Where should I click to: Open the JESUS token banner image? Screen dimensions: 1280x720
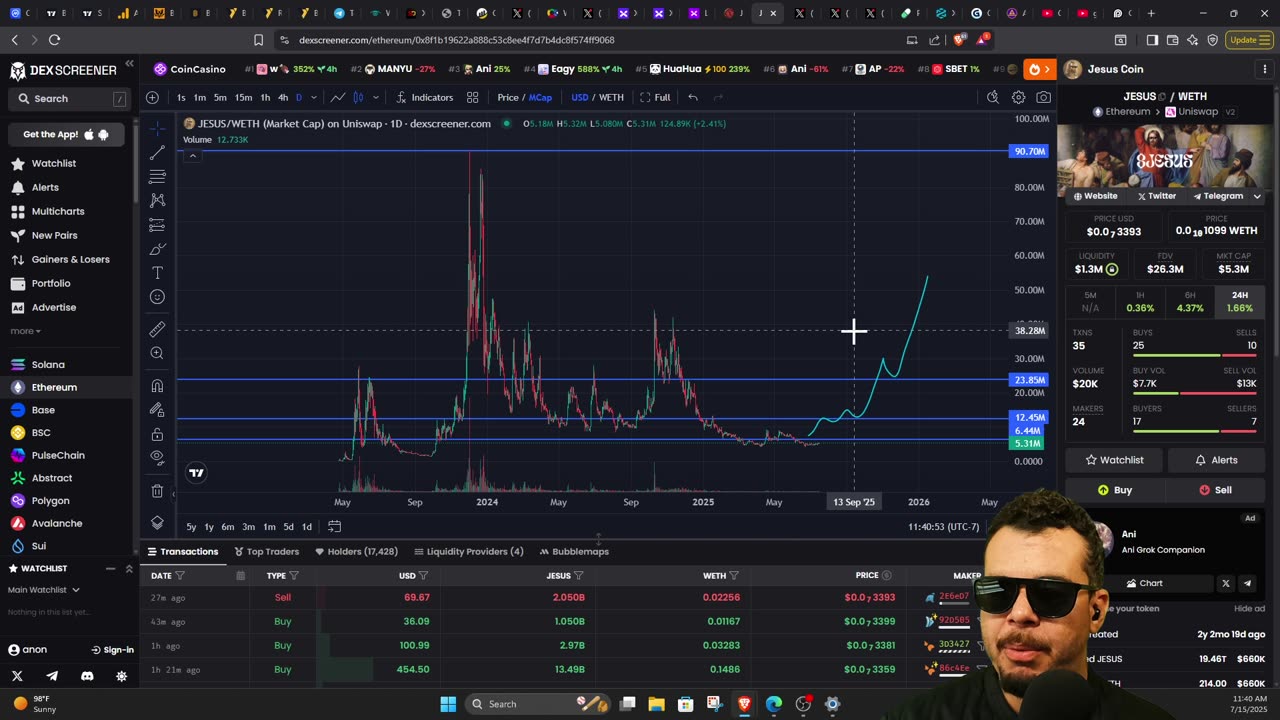pyautogui.click(x=1165, y=156)
